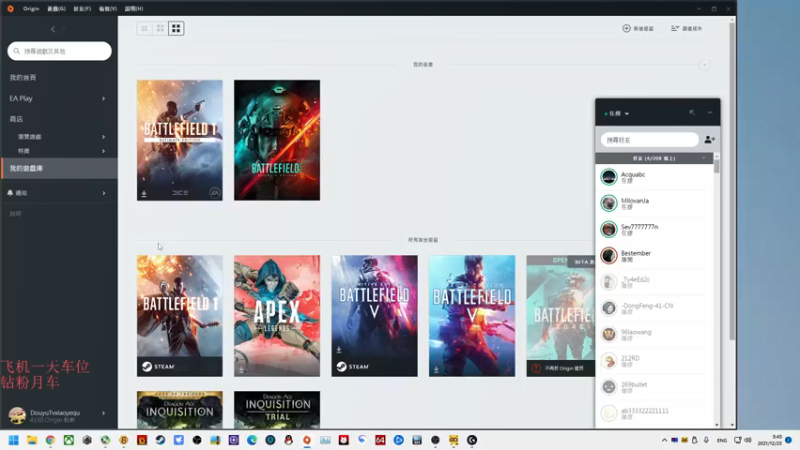Click the Origin icon in the taskbar

pyautogui.click(x=307, y=440)
